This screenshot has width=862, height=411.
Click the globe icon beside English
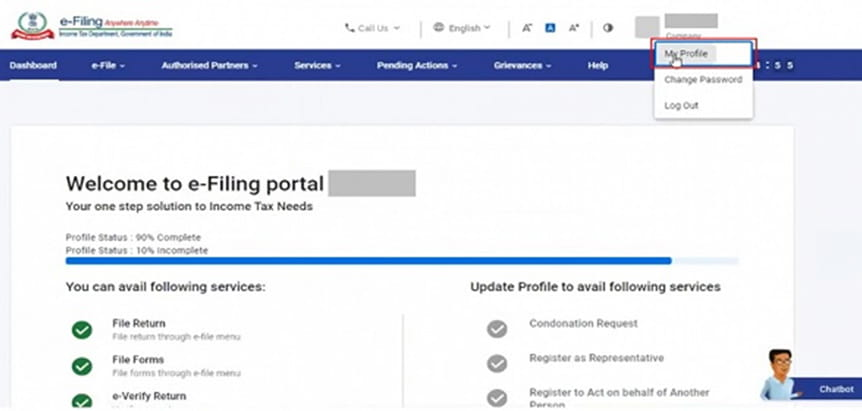(438, 27)
